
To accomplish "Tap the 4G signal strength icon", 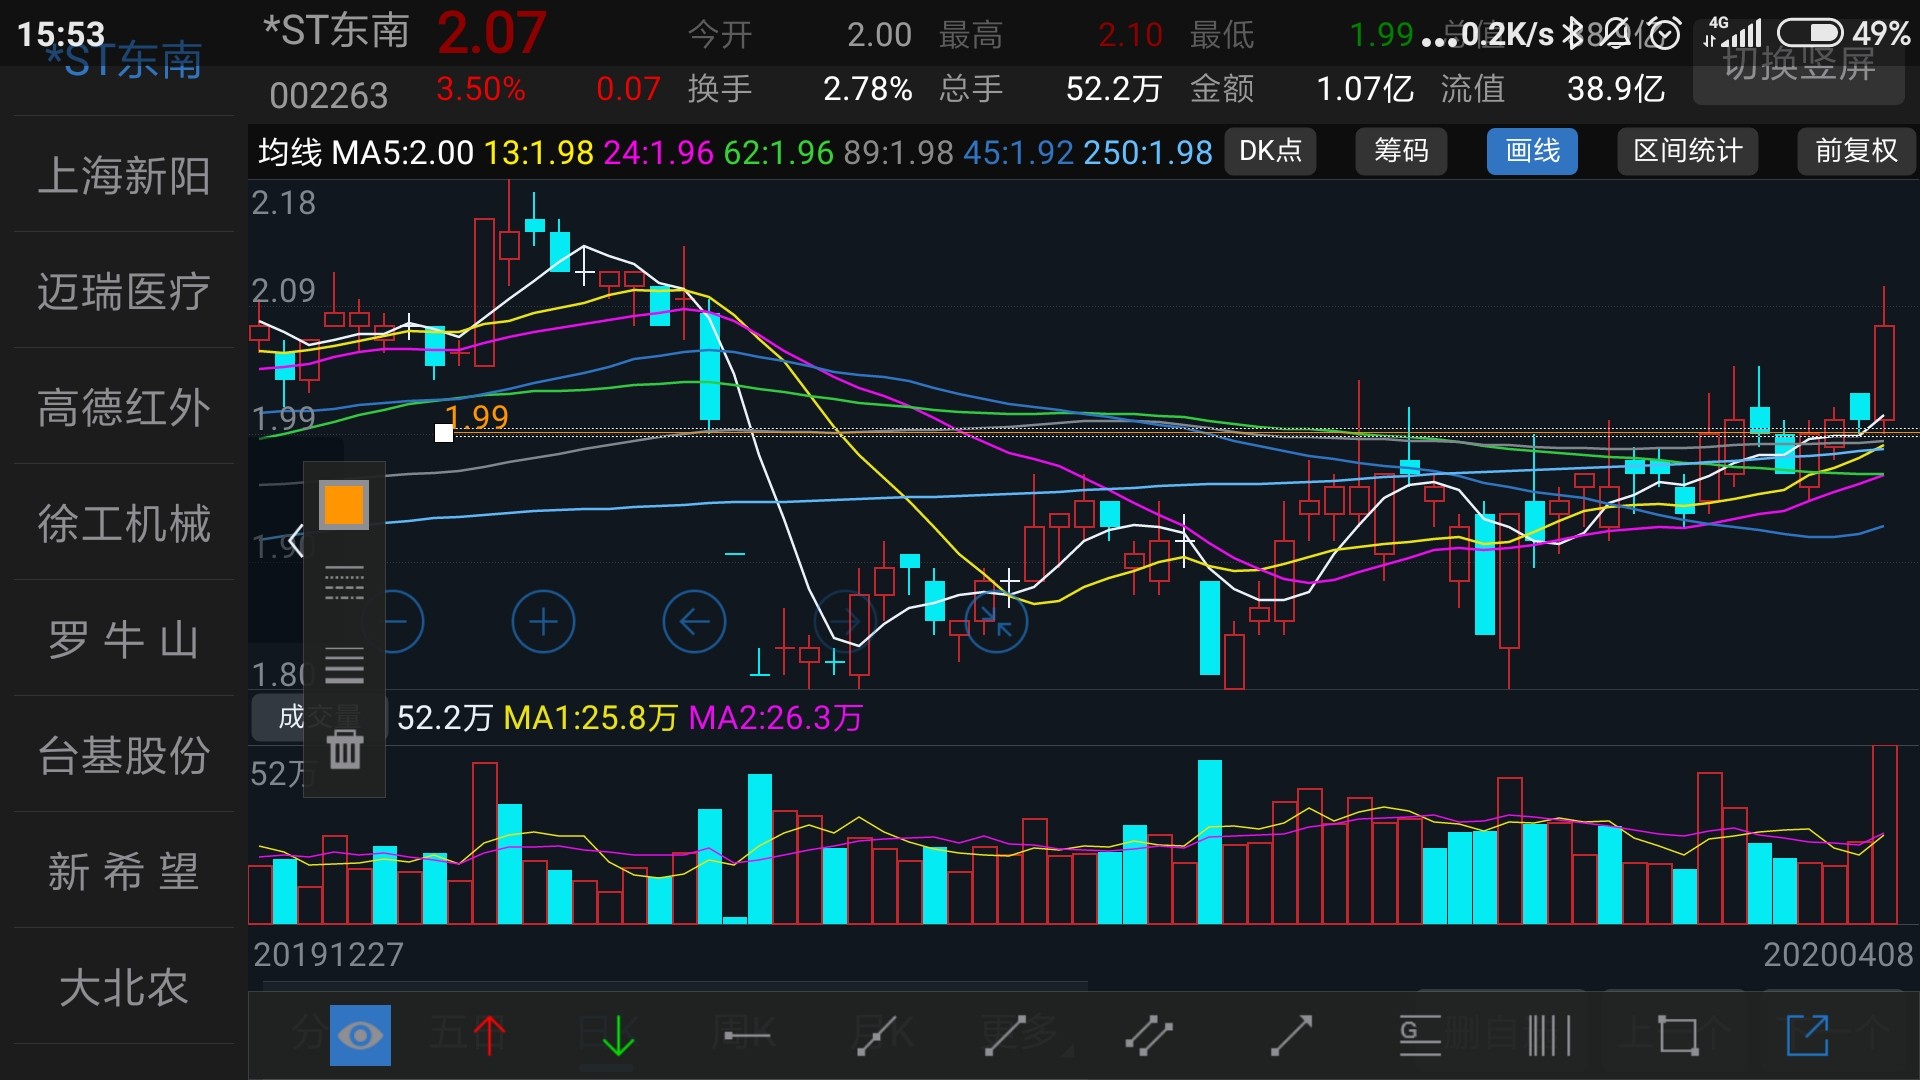I will [1733, 32].
